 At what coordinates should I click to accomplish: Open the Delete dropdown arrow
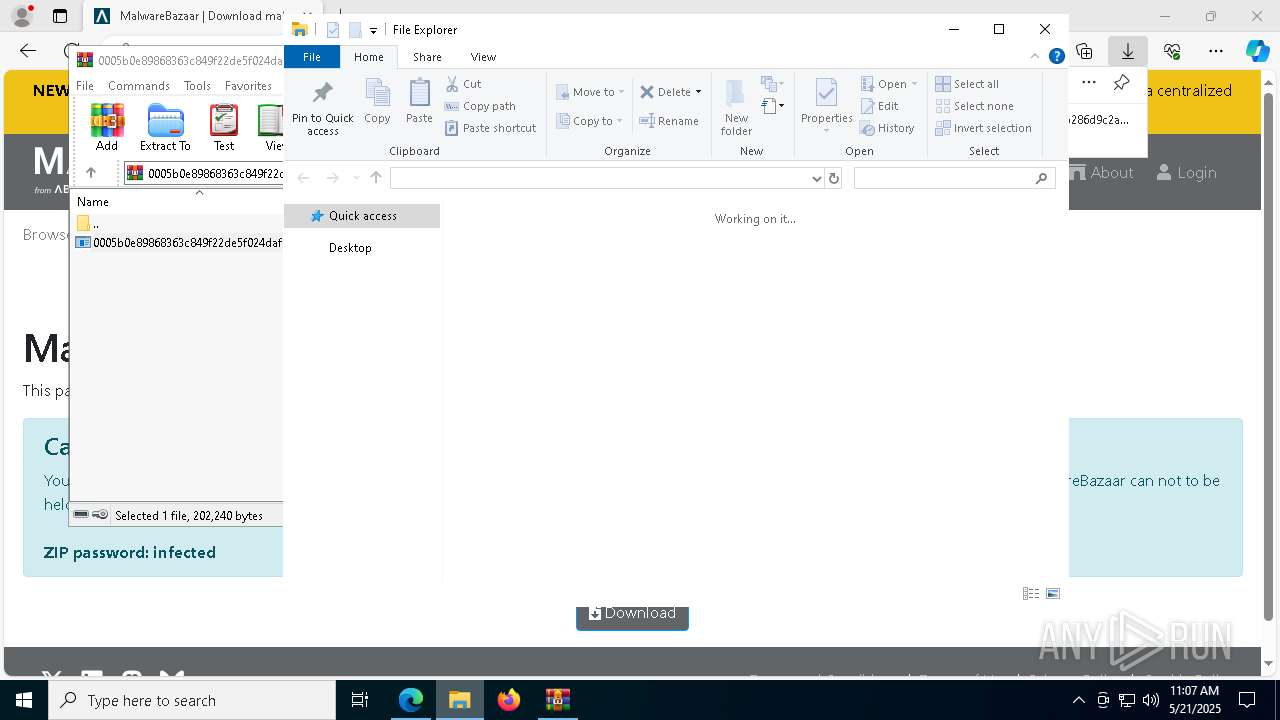[698, 92]
